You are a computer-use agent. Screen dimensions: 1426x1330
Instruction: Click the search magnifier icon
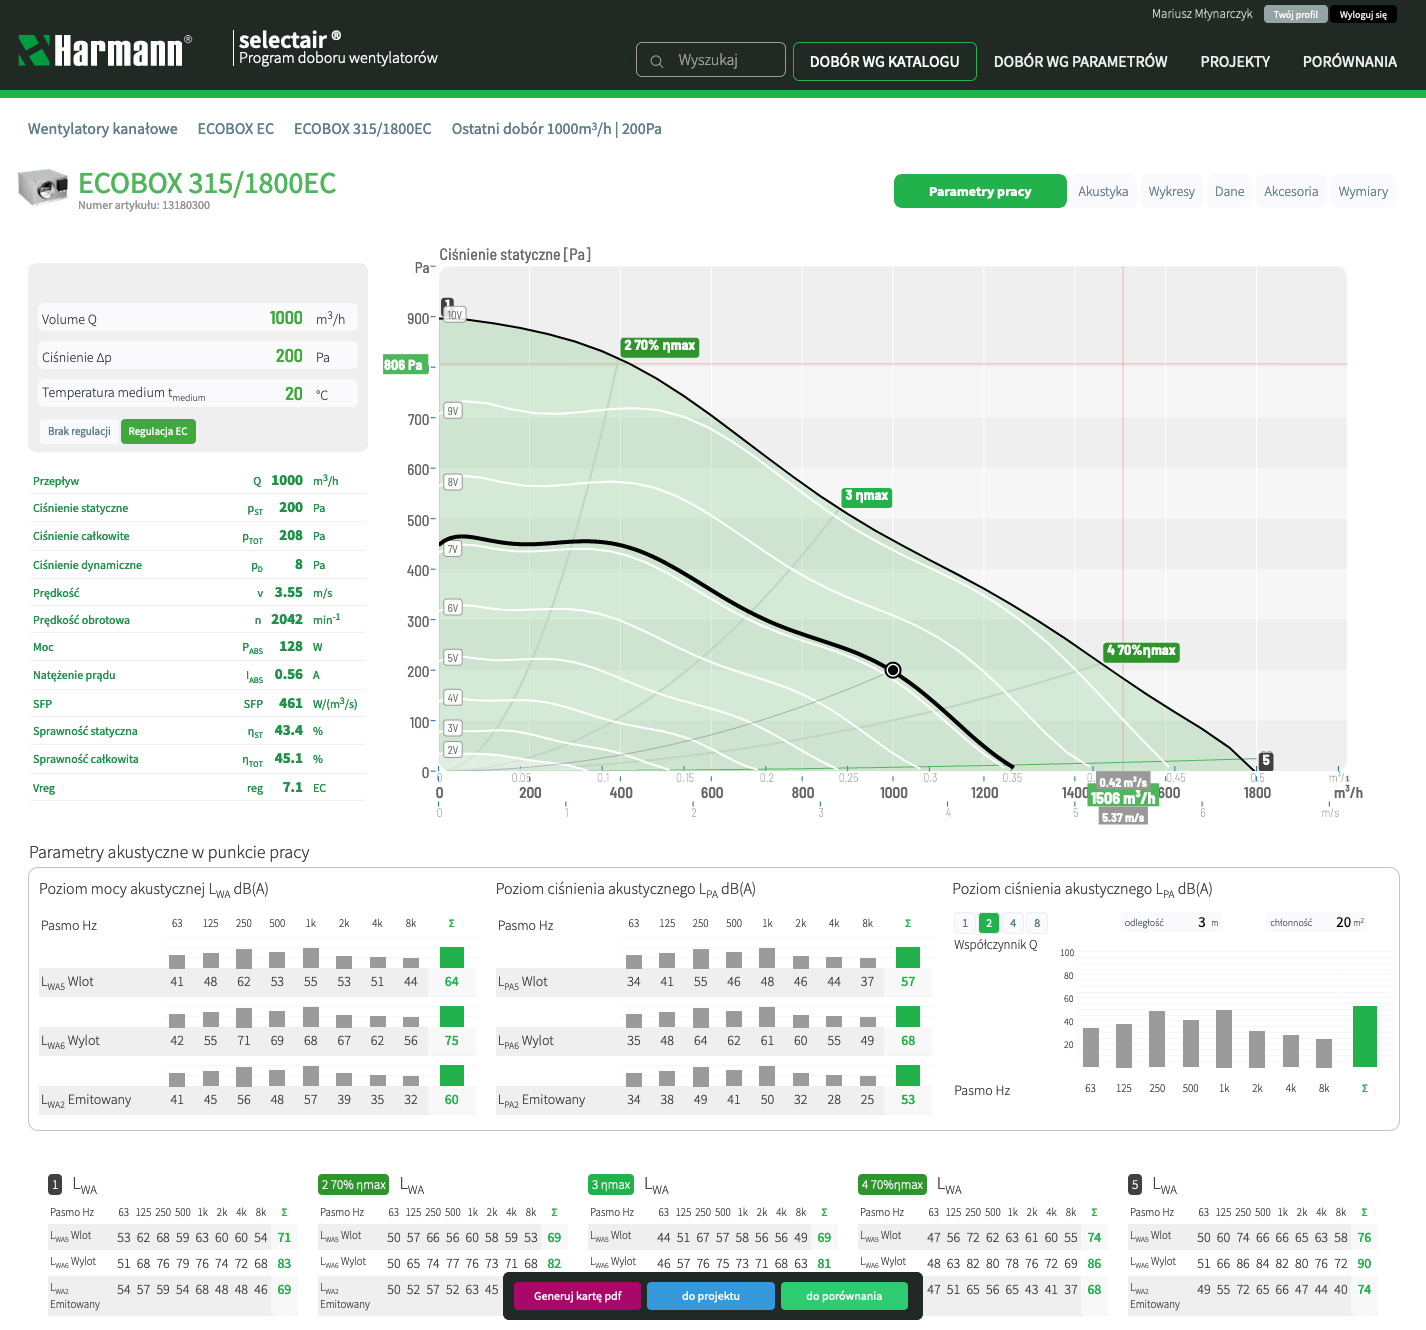click(x=657, y=61)
